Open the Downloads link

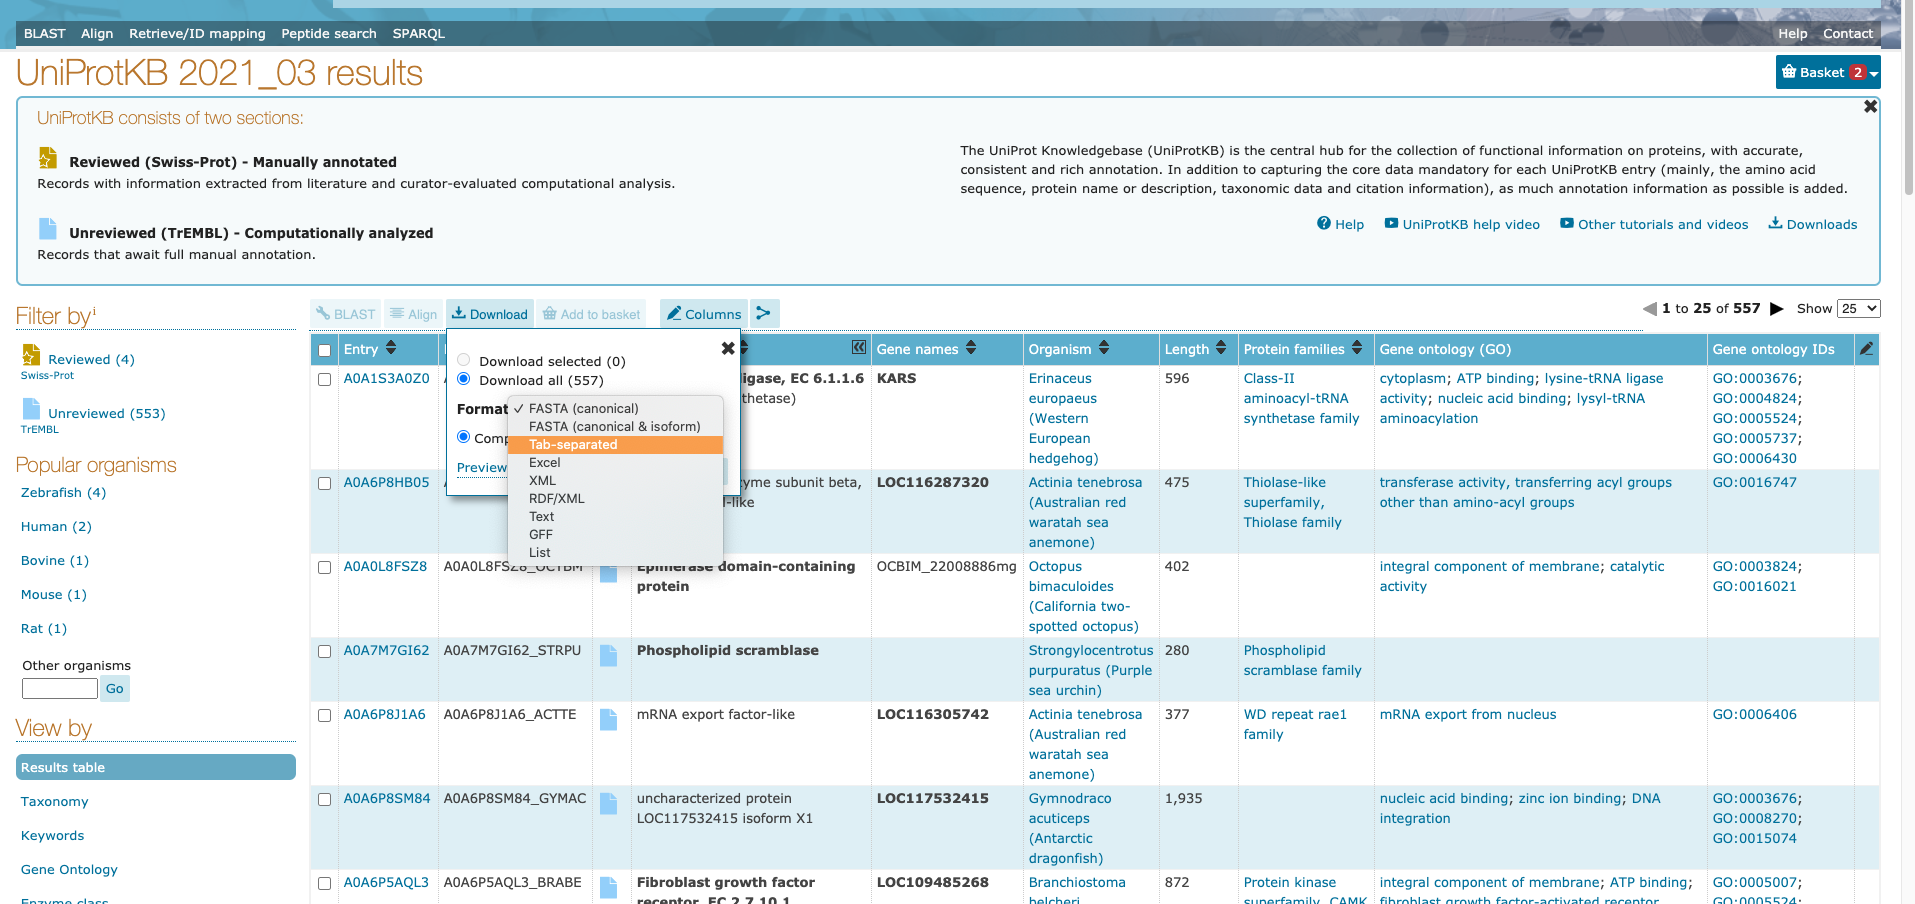tap(1813, 224)
